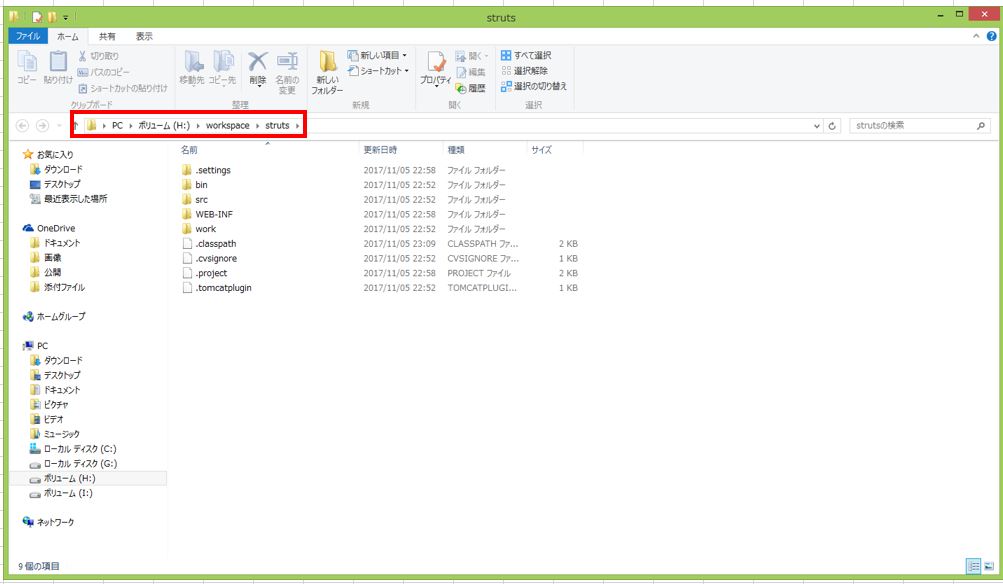Select Local Disk (C:) in navigation pane
The height and width of the screenshot is (584, 1003).
point(80,449)
